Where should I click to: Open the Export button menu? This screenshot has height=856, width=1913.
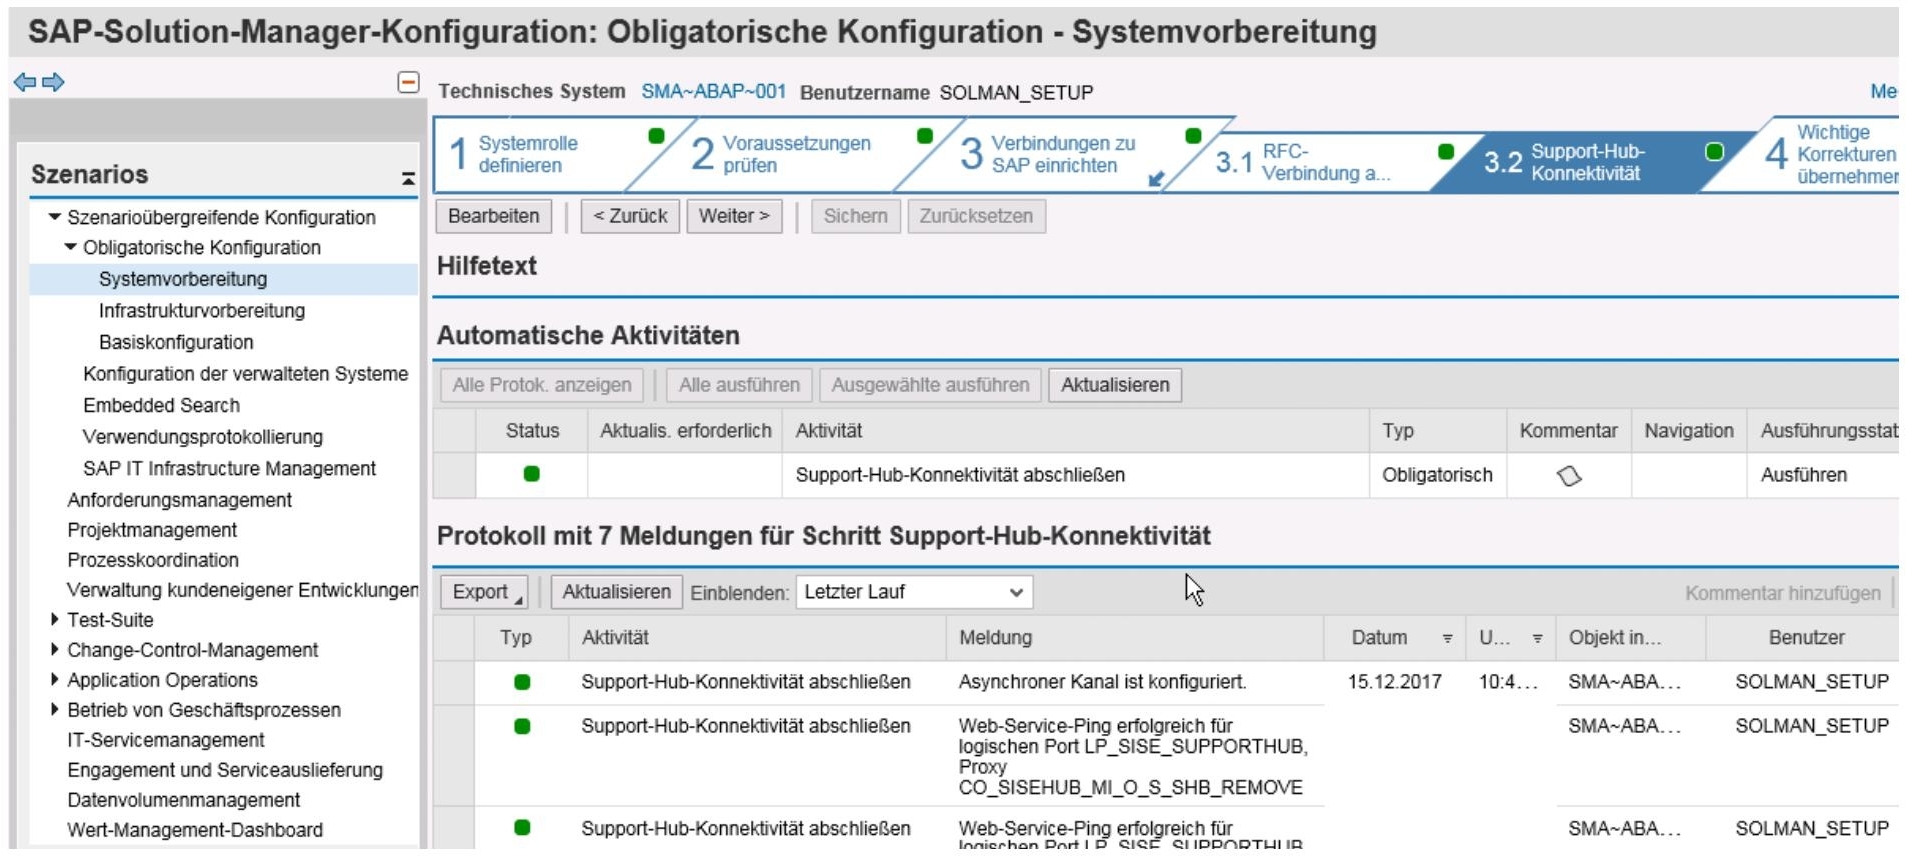point(484,592)
